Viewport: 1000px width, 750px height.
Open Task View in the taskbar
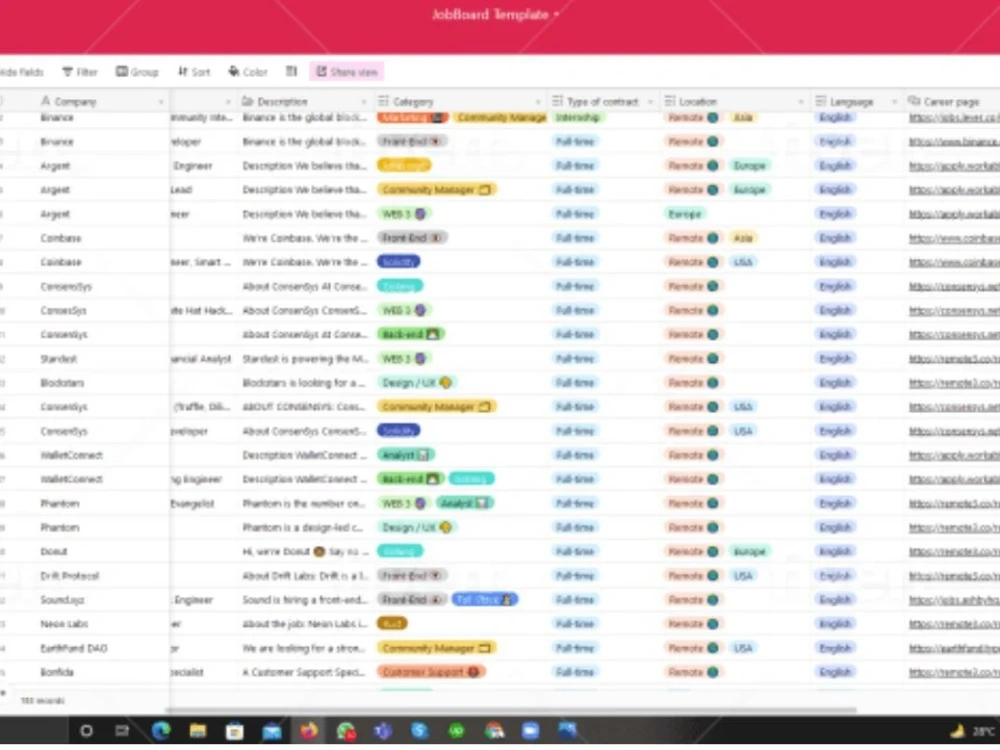(122, 731)
